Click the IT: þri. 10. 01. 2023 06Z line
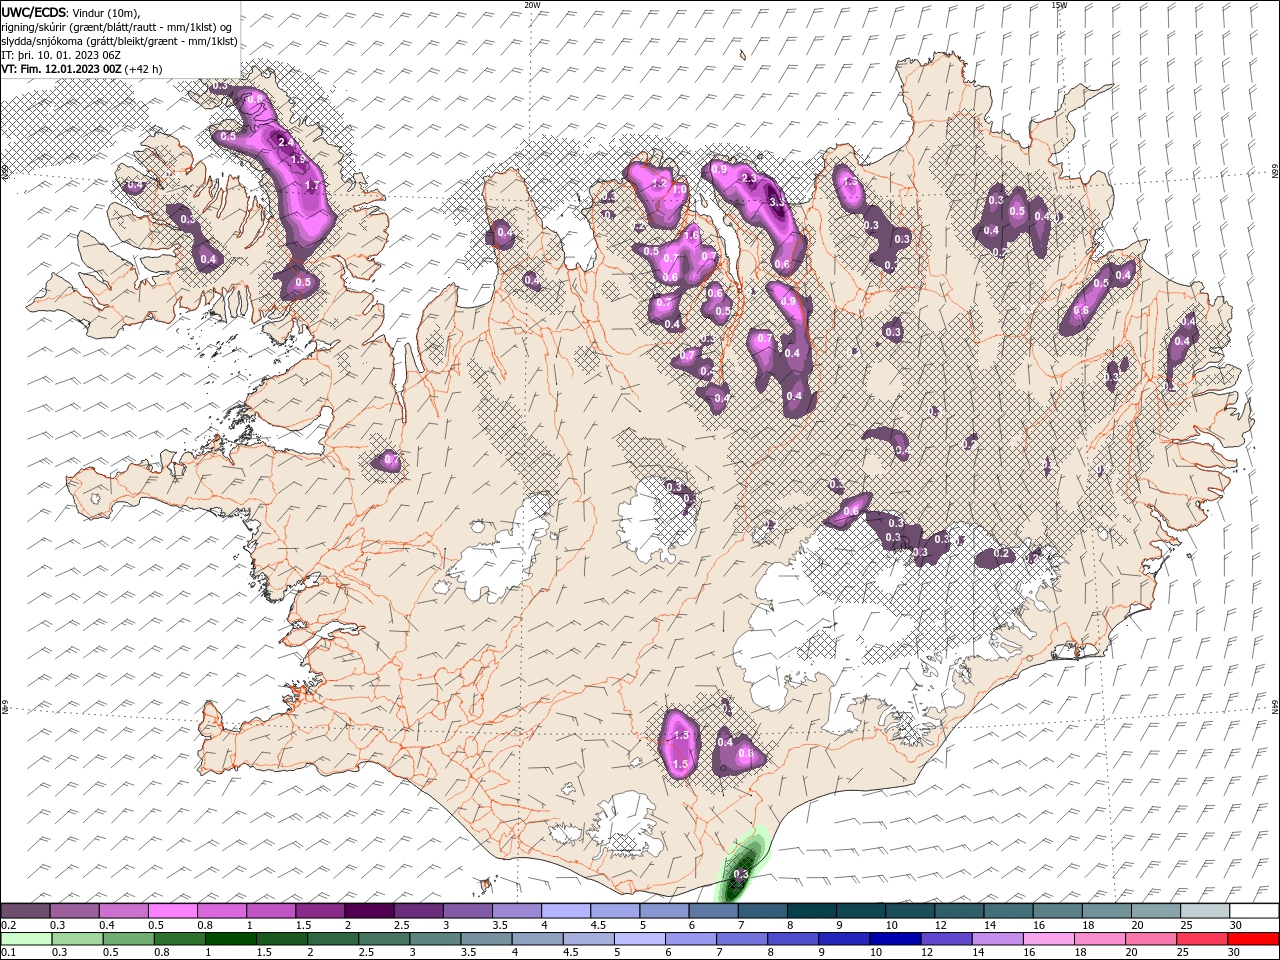1280x960 pixels. pos(61,55)
